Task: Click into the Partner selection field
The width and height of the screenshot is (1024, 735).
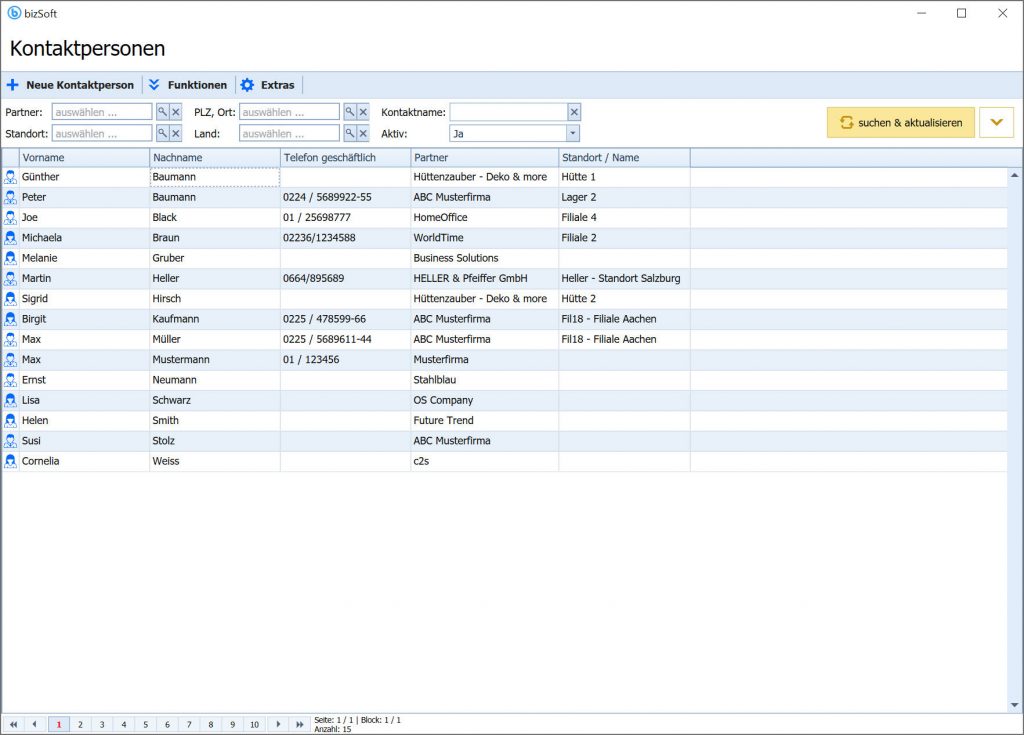Action: pyautogui.click(x=102, y=112)
